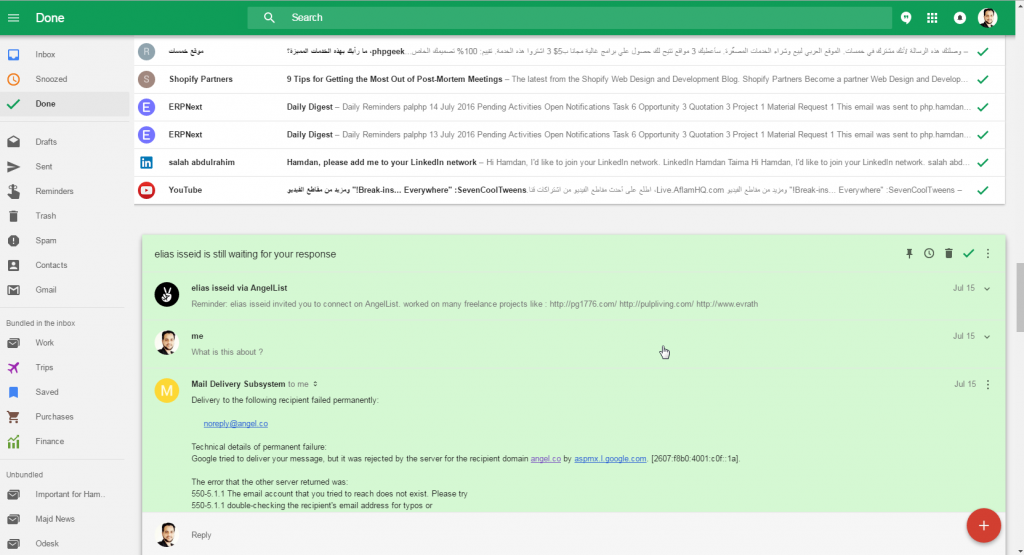Open Odesk label

[x=65, y=543]
